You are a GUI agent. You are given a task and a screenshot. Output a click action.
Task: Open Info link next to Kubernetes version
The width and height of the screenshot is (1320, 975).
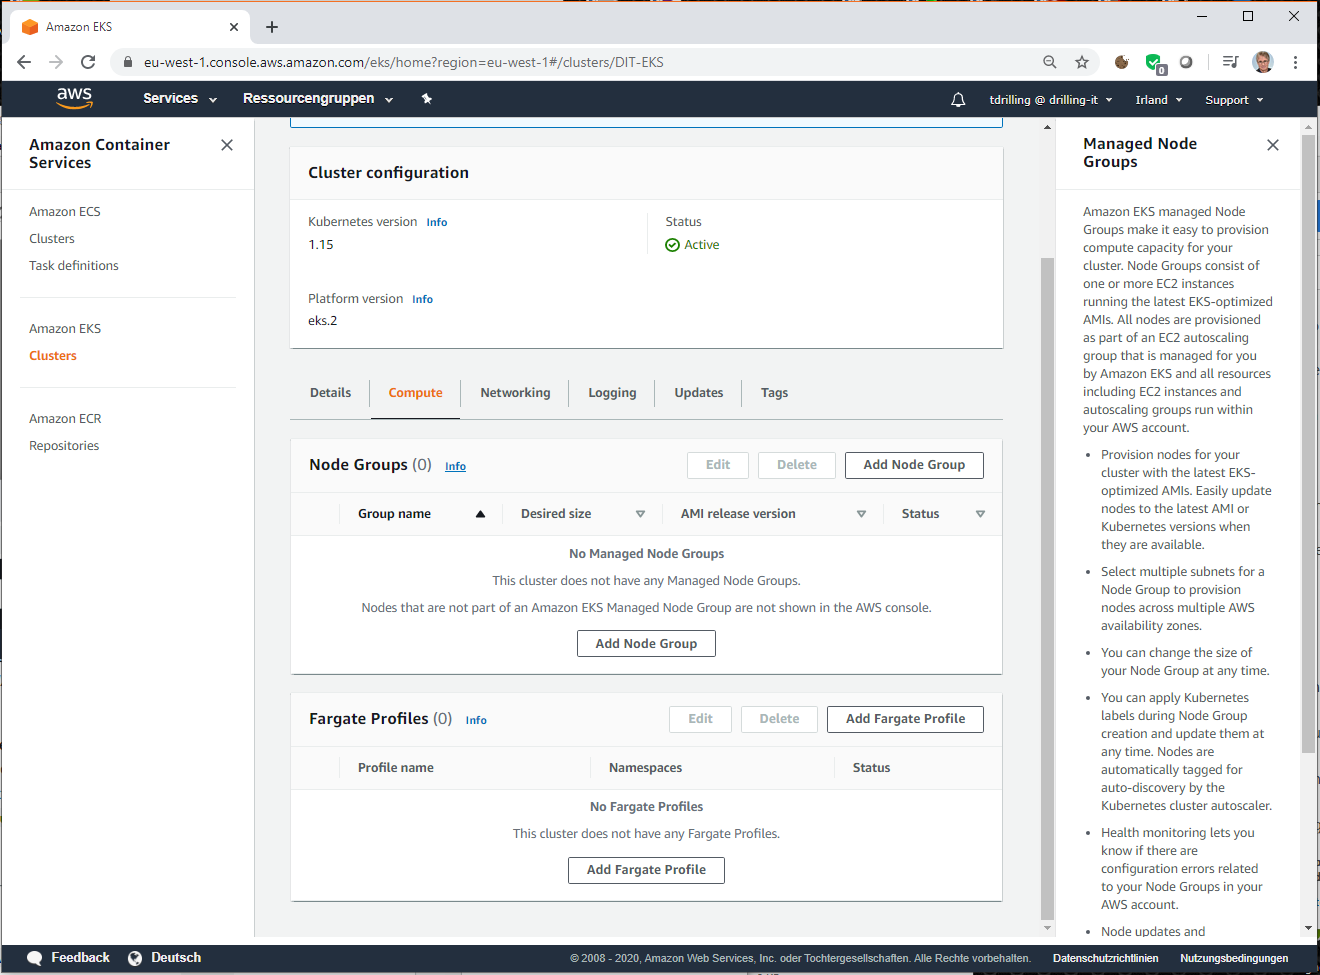[x=437, y=223]
